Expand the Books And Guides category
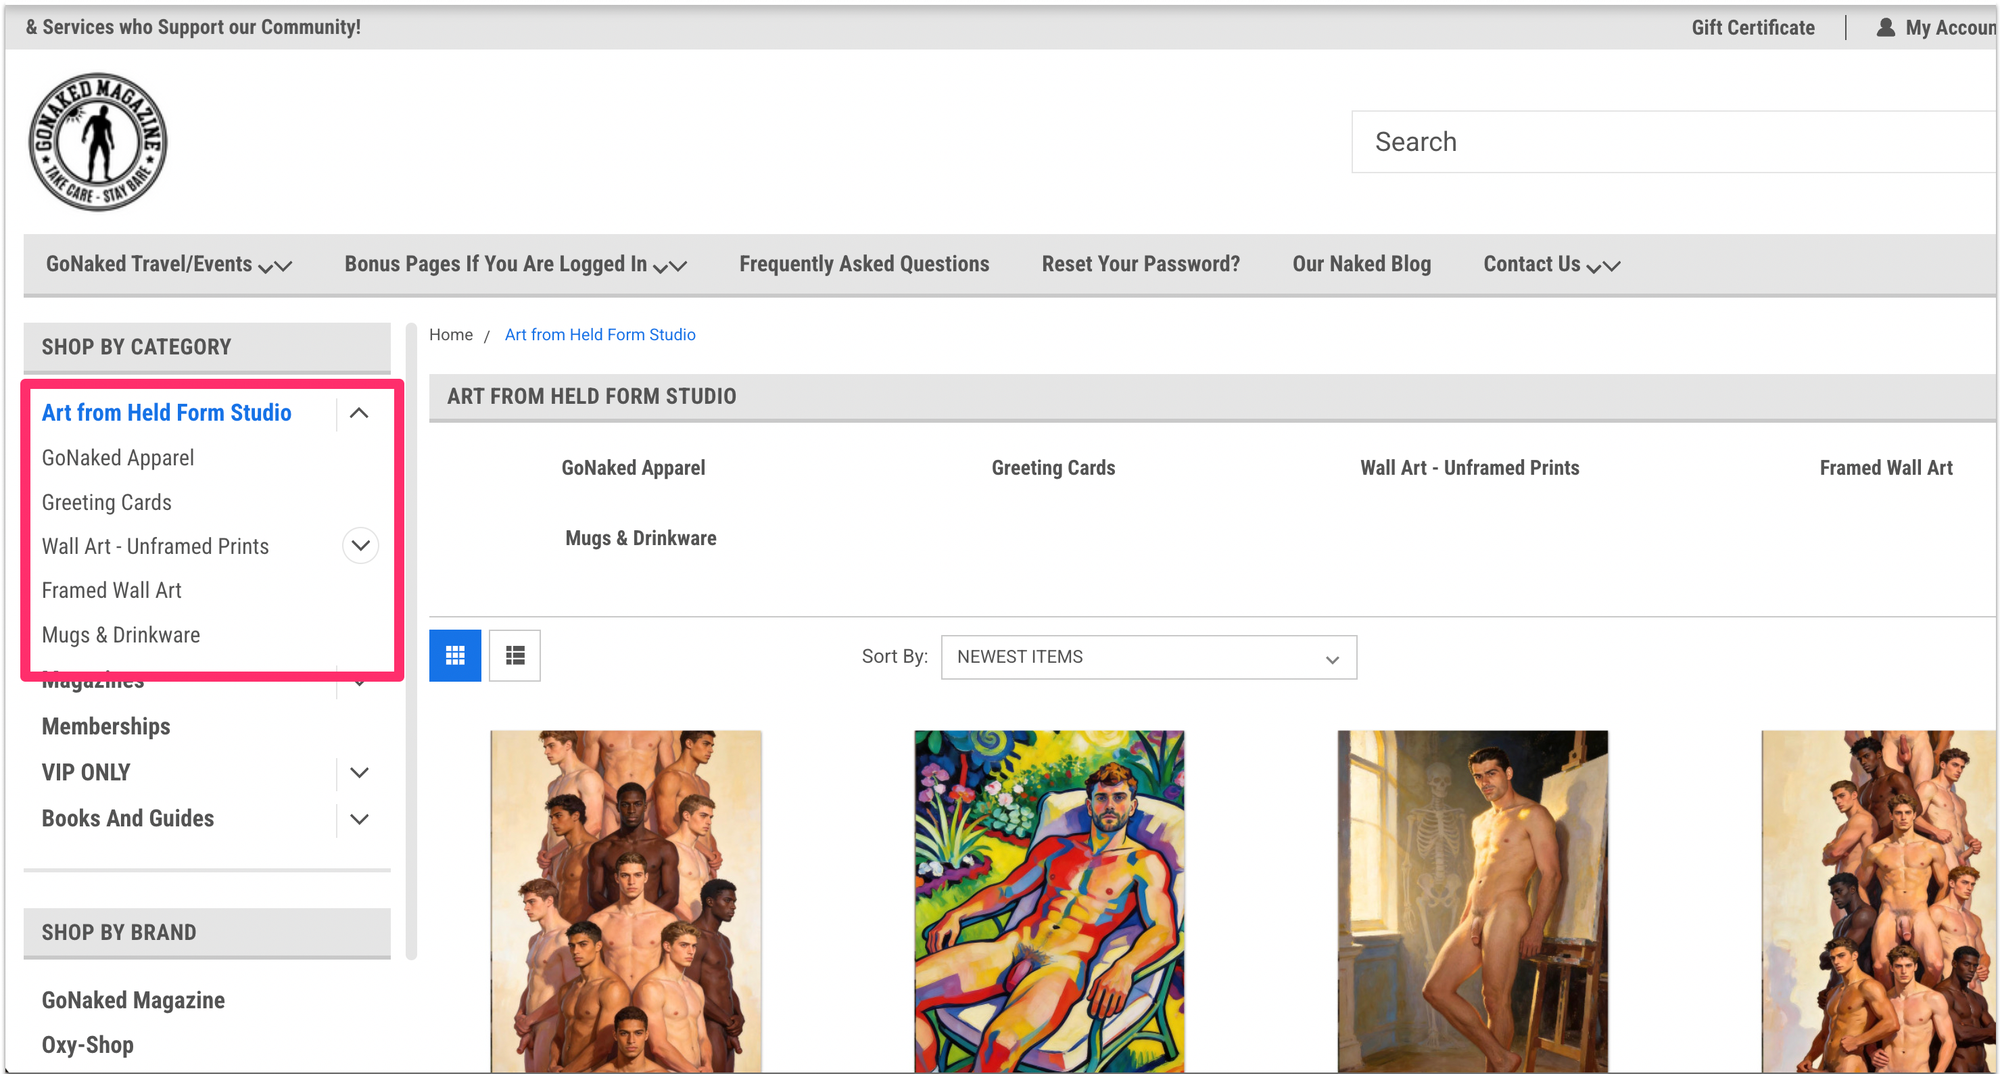The width and height of the screenshot is (2000, 1074). click(360, 819)
